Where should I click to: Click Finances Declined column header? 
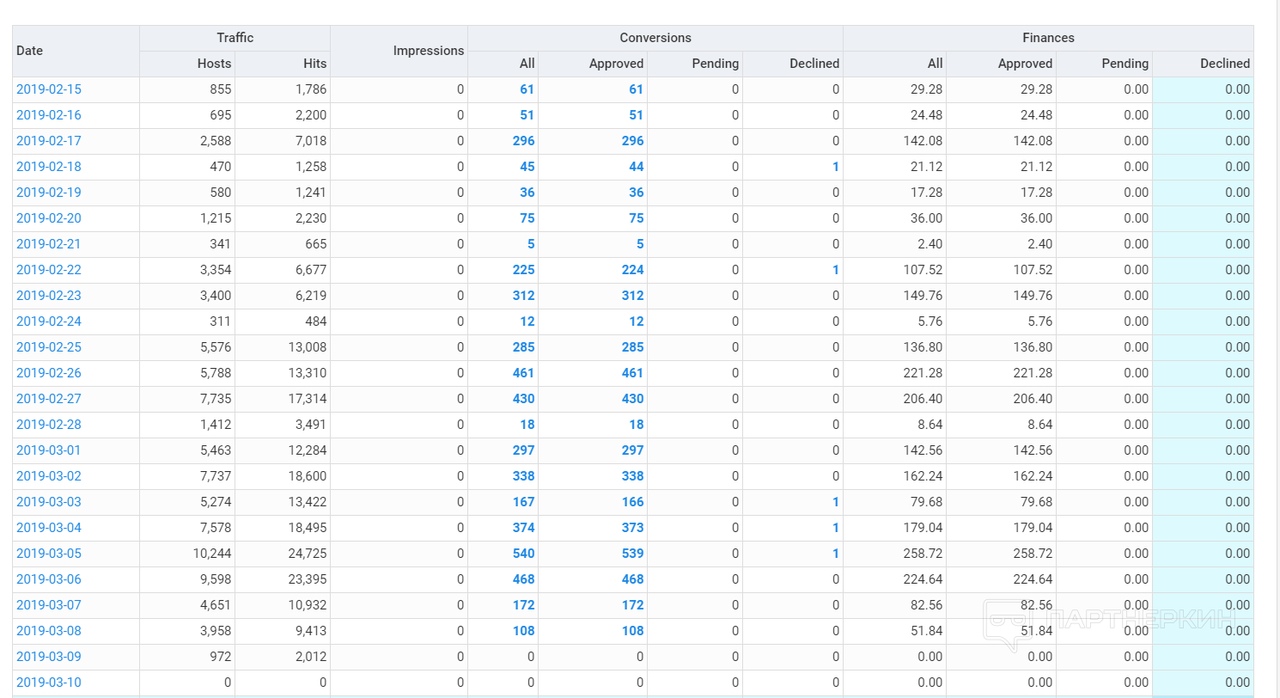click(x=1224, y=64)
